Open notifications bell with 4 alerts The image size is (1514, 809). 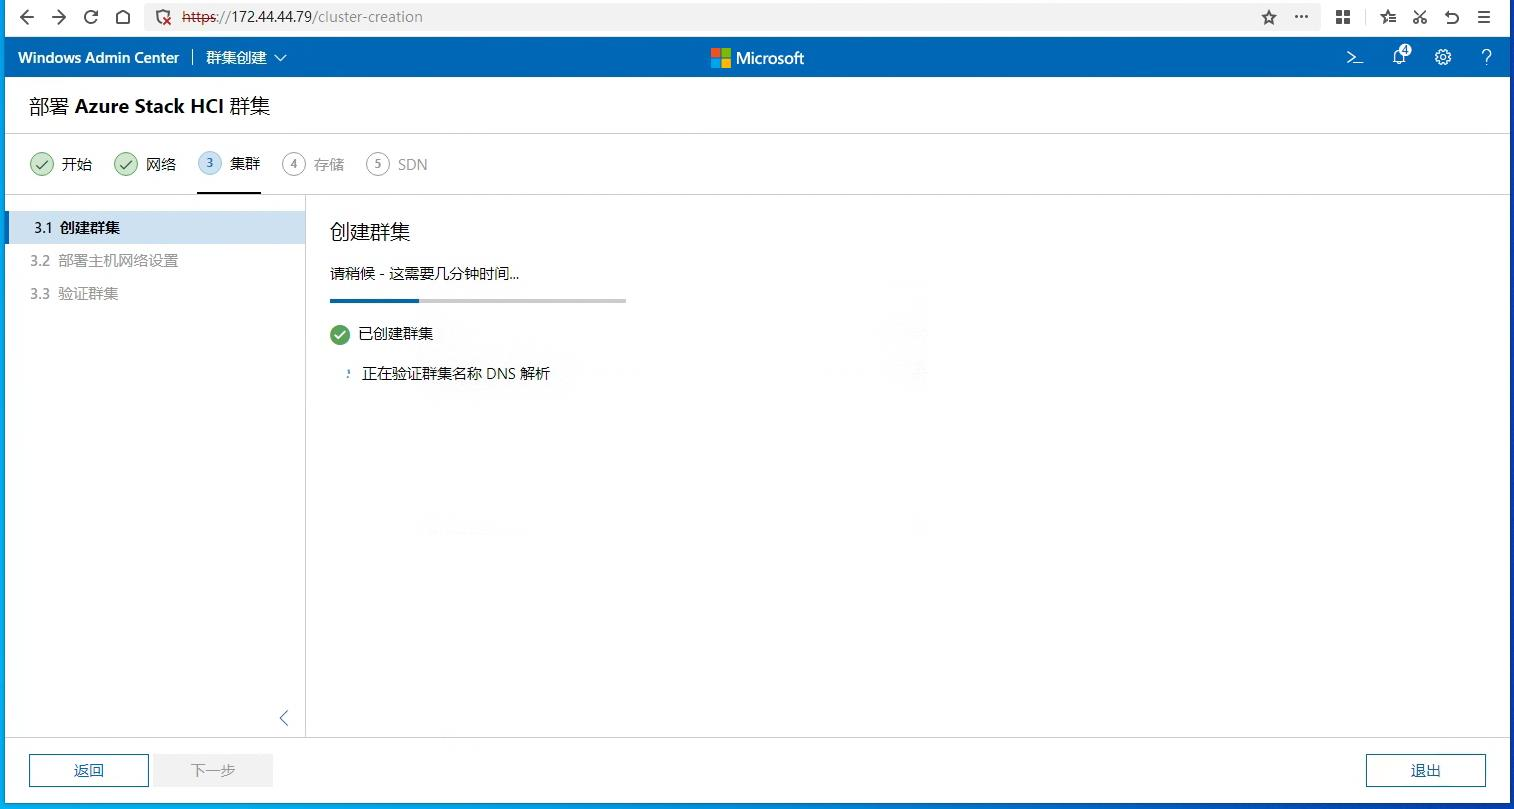pos(1400,56)
